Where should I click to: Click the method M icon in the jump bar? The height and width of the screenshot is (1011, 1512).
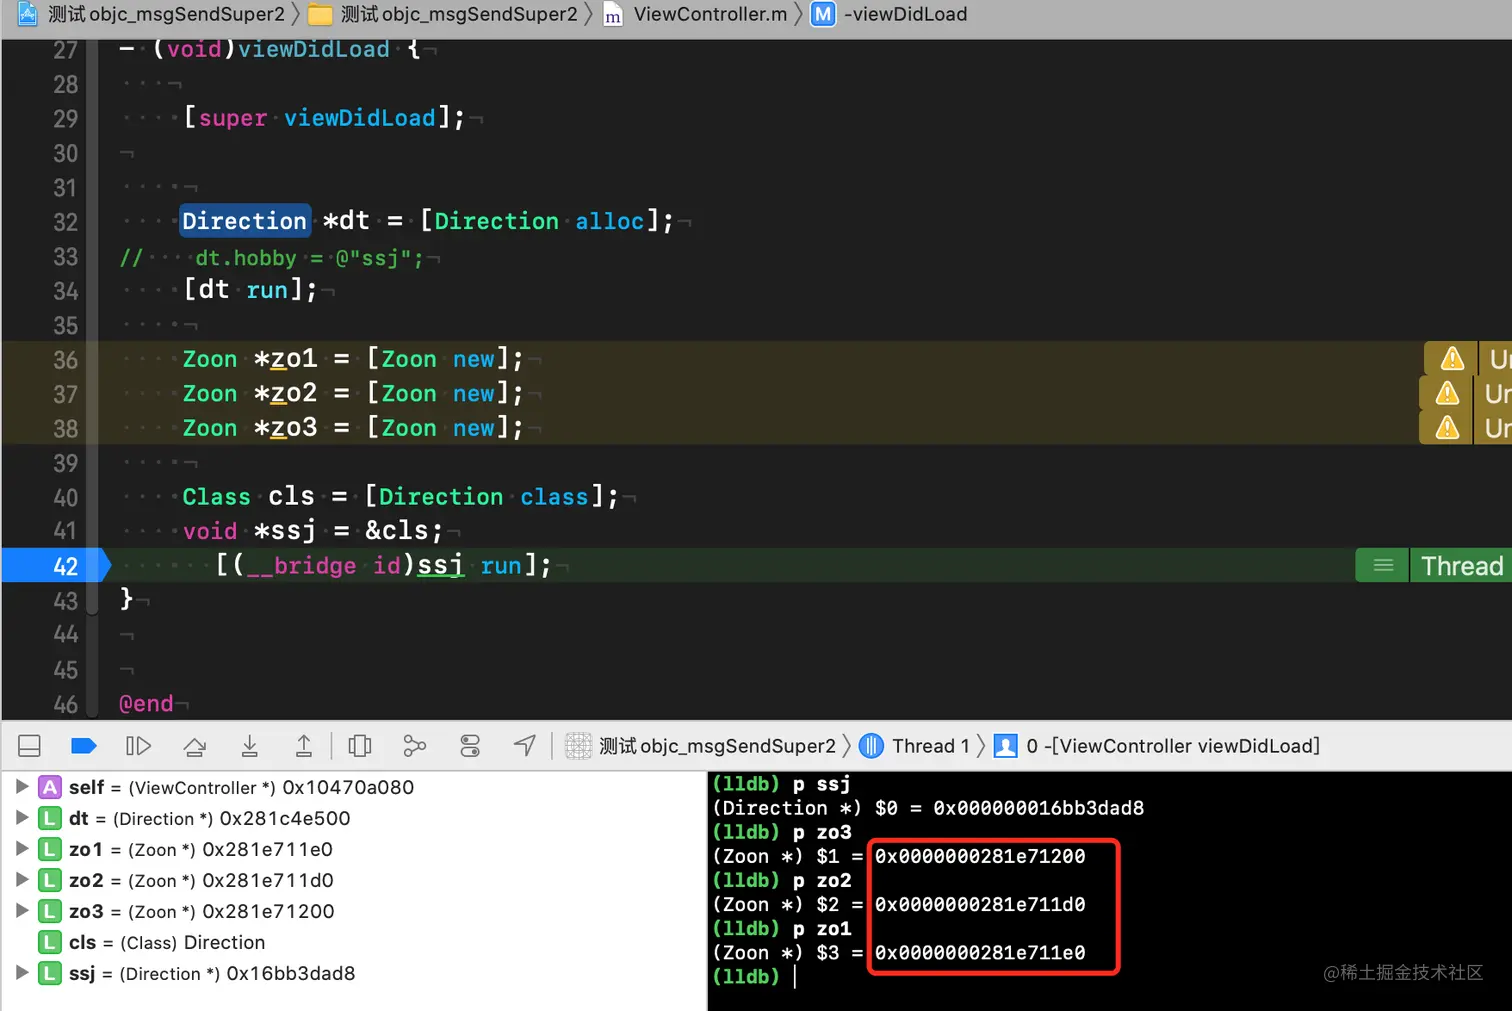click(823, 14)
